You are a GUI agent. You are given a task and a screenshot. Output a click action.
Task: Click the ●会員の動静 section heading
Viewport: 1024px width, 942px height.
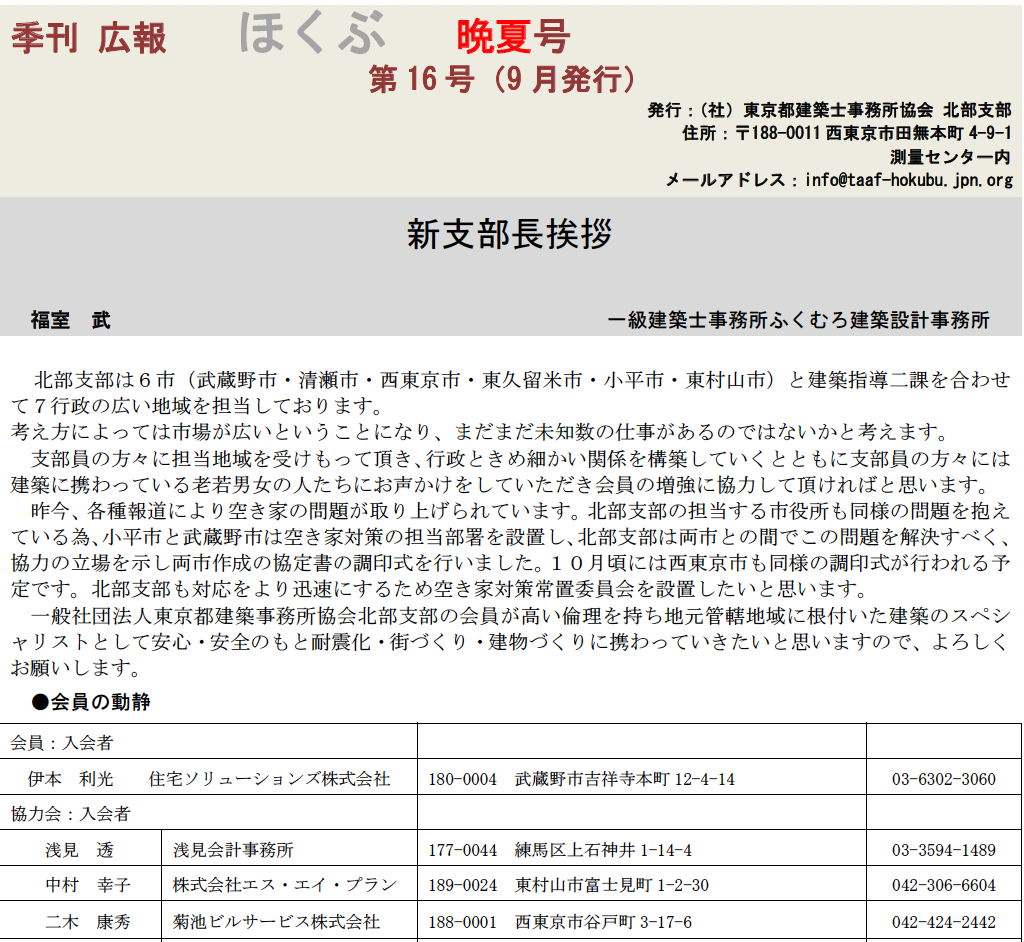tap(91, 702)
